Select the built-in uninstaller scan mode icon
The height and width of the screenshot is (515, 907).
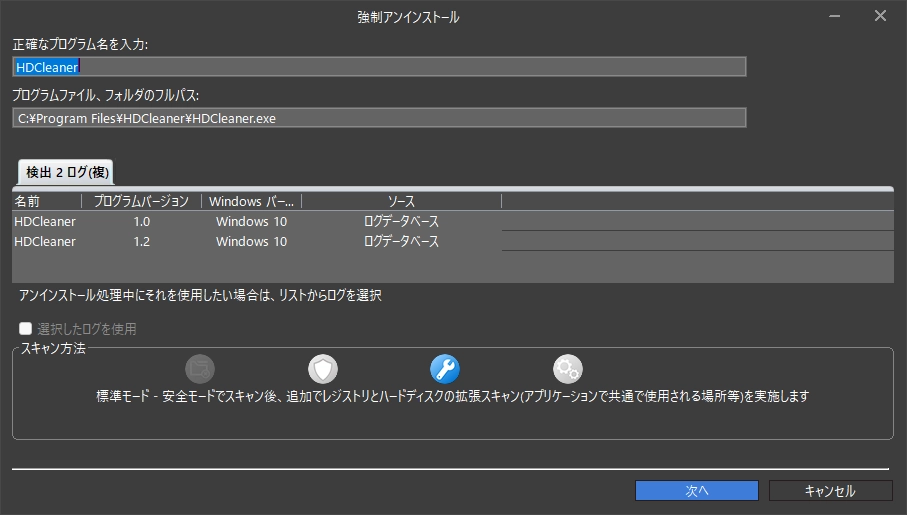click(x=200, y=369)
